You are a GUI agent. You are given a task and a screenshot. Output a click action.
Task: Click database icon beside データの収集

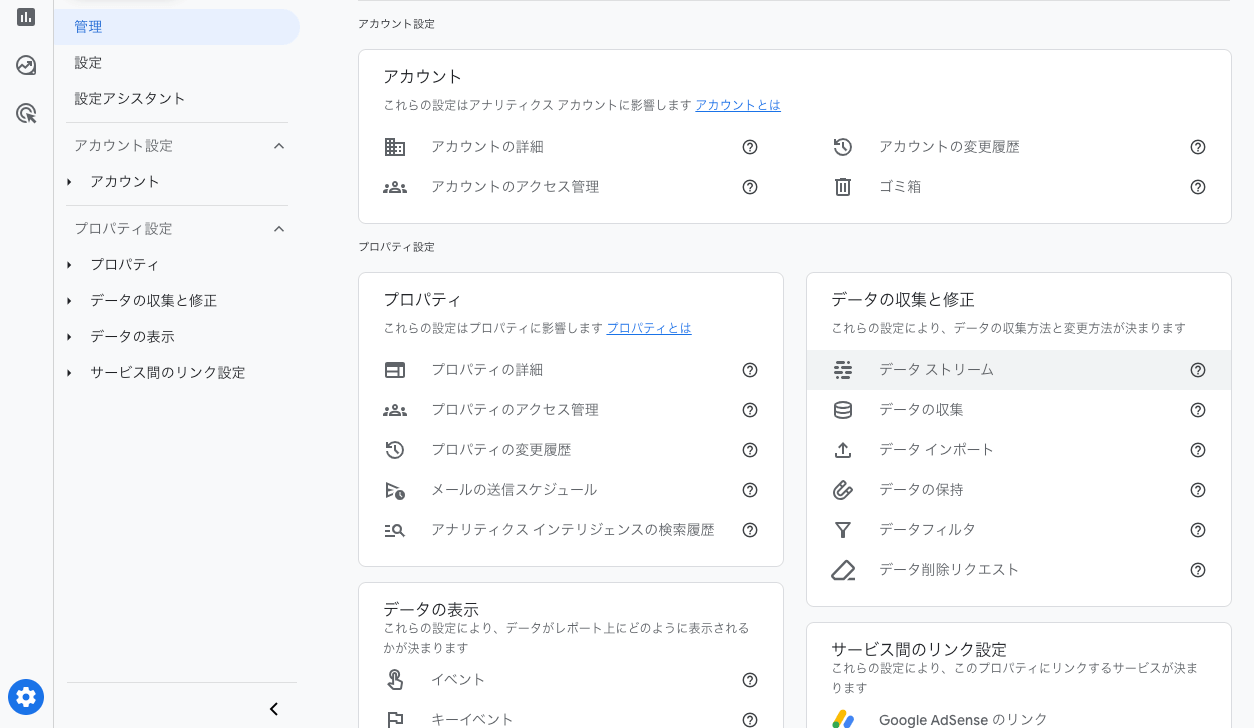843,410
